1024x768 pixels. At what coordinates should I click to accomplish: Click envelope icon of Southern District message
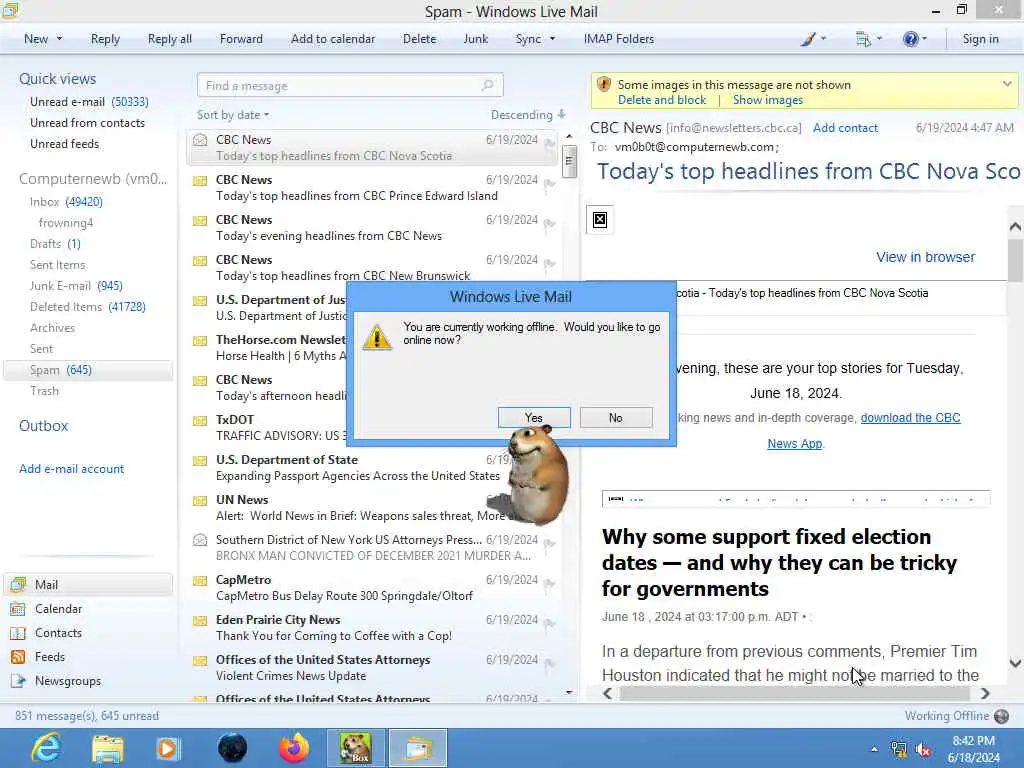point(200,540)
